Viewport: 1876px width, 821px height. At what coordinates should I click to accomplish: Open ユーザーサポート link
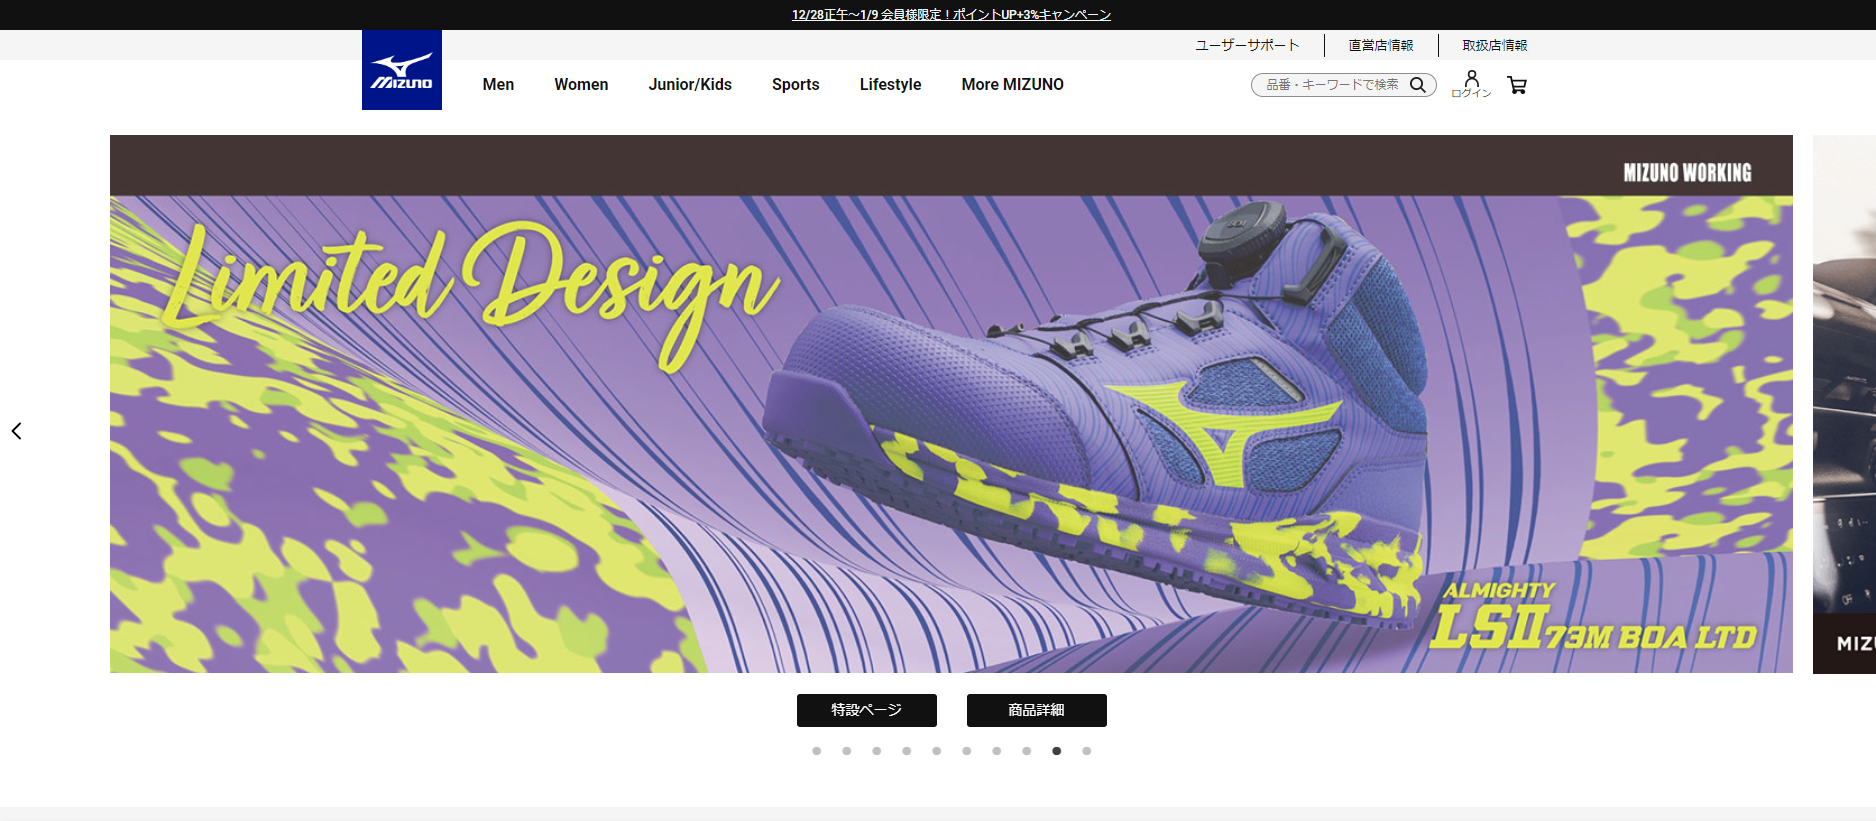click(x=1247, y=45)
